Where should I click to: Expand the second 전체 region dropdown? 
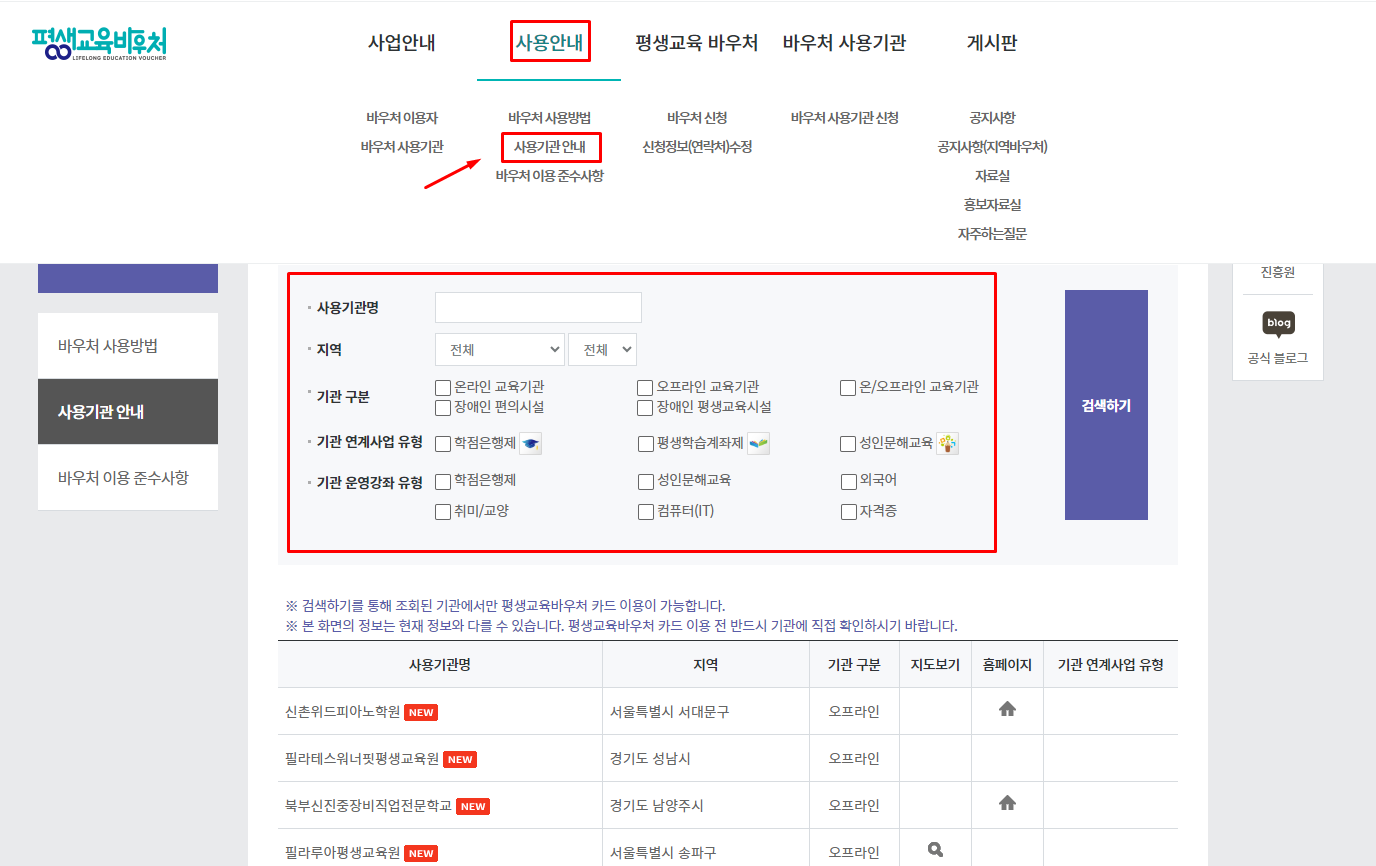[x=602, y=349]
